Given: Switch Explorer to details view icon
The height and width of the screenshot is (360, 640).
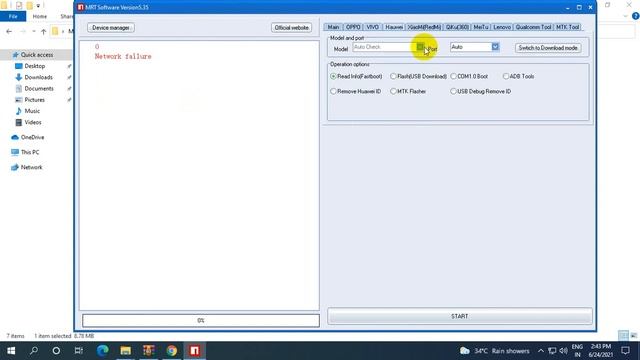Looking at the screenshot, I should point(623,336).
